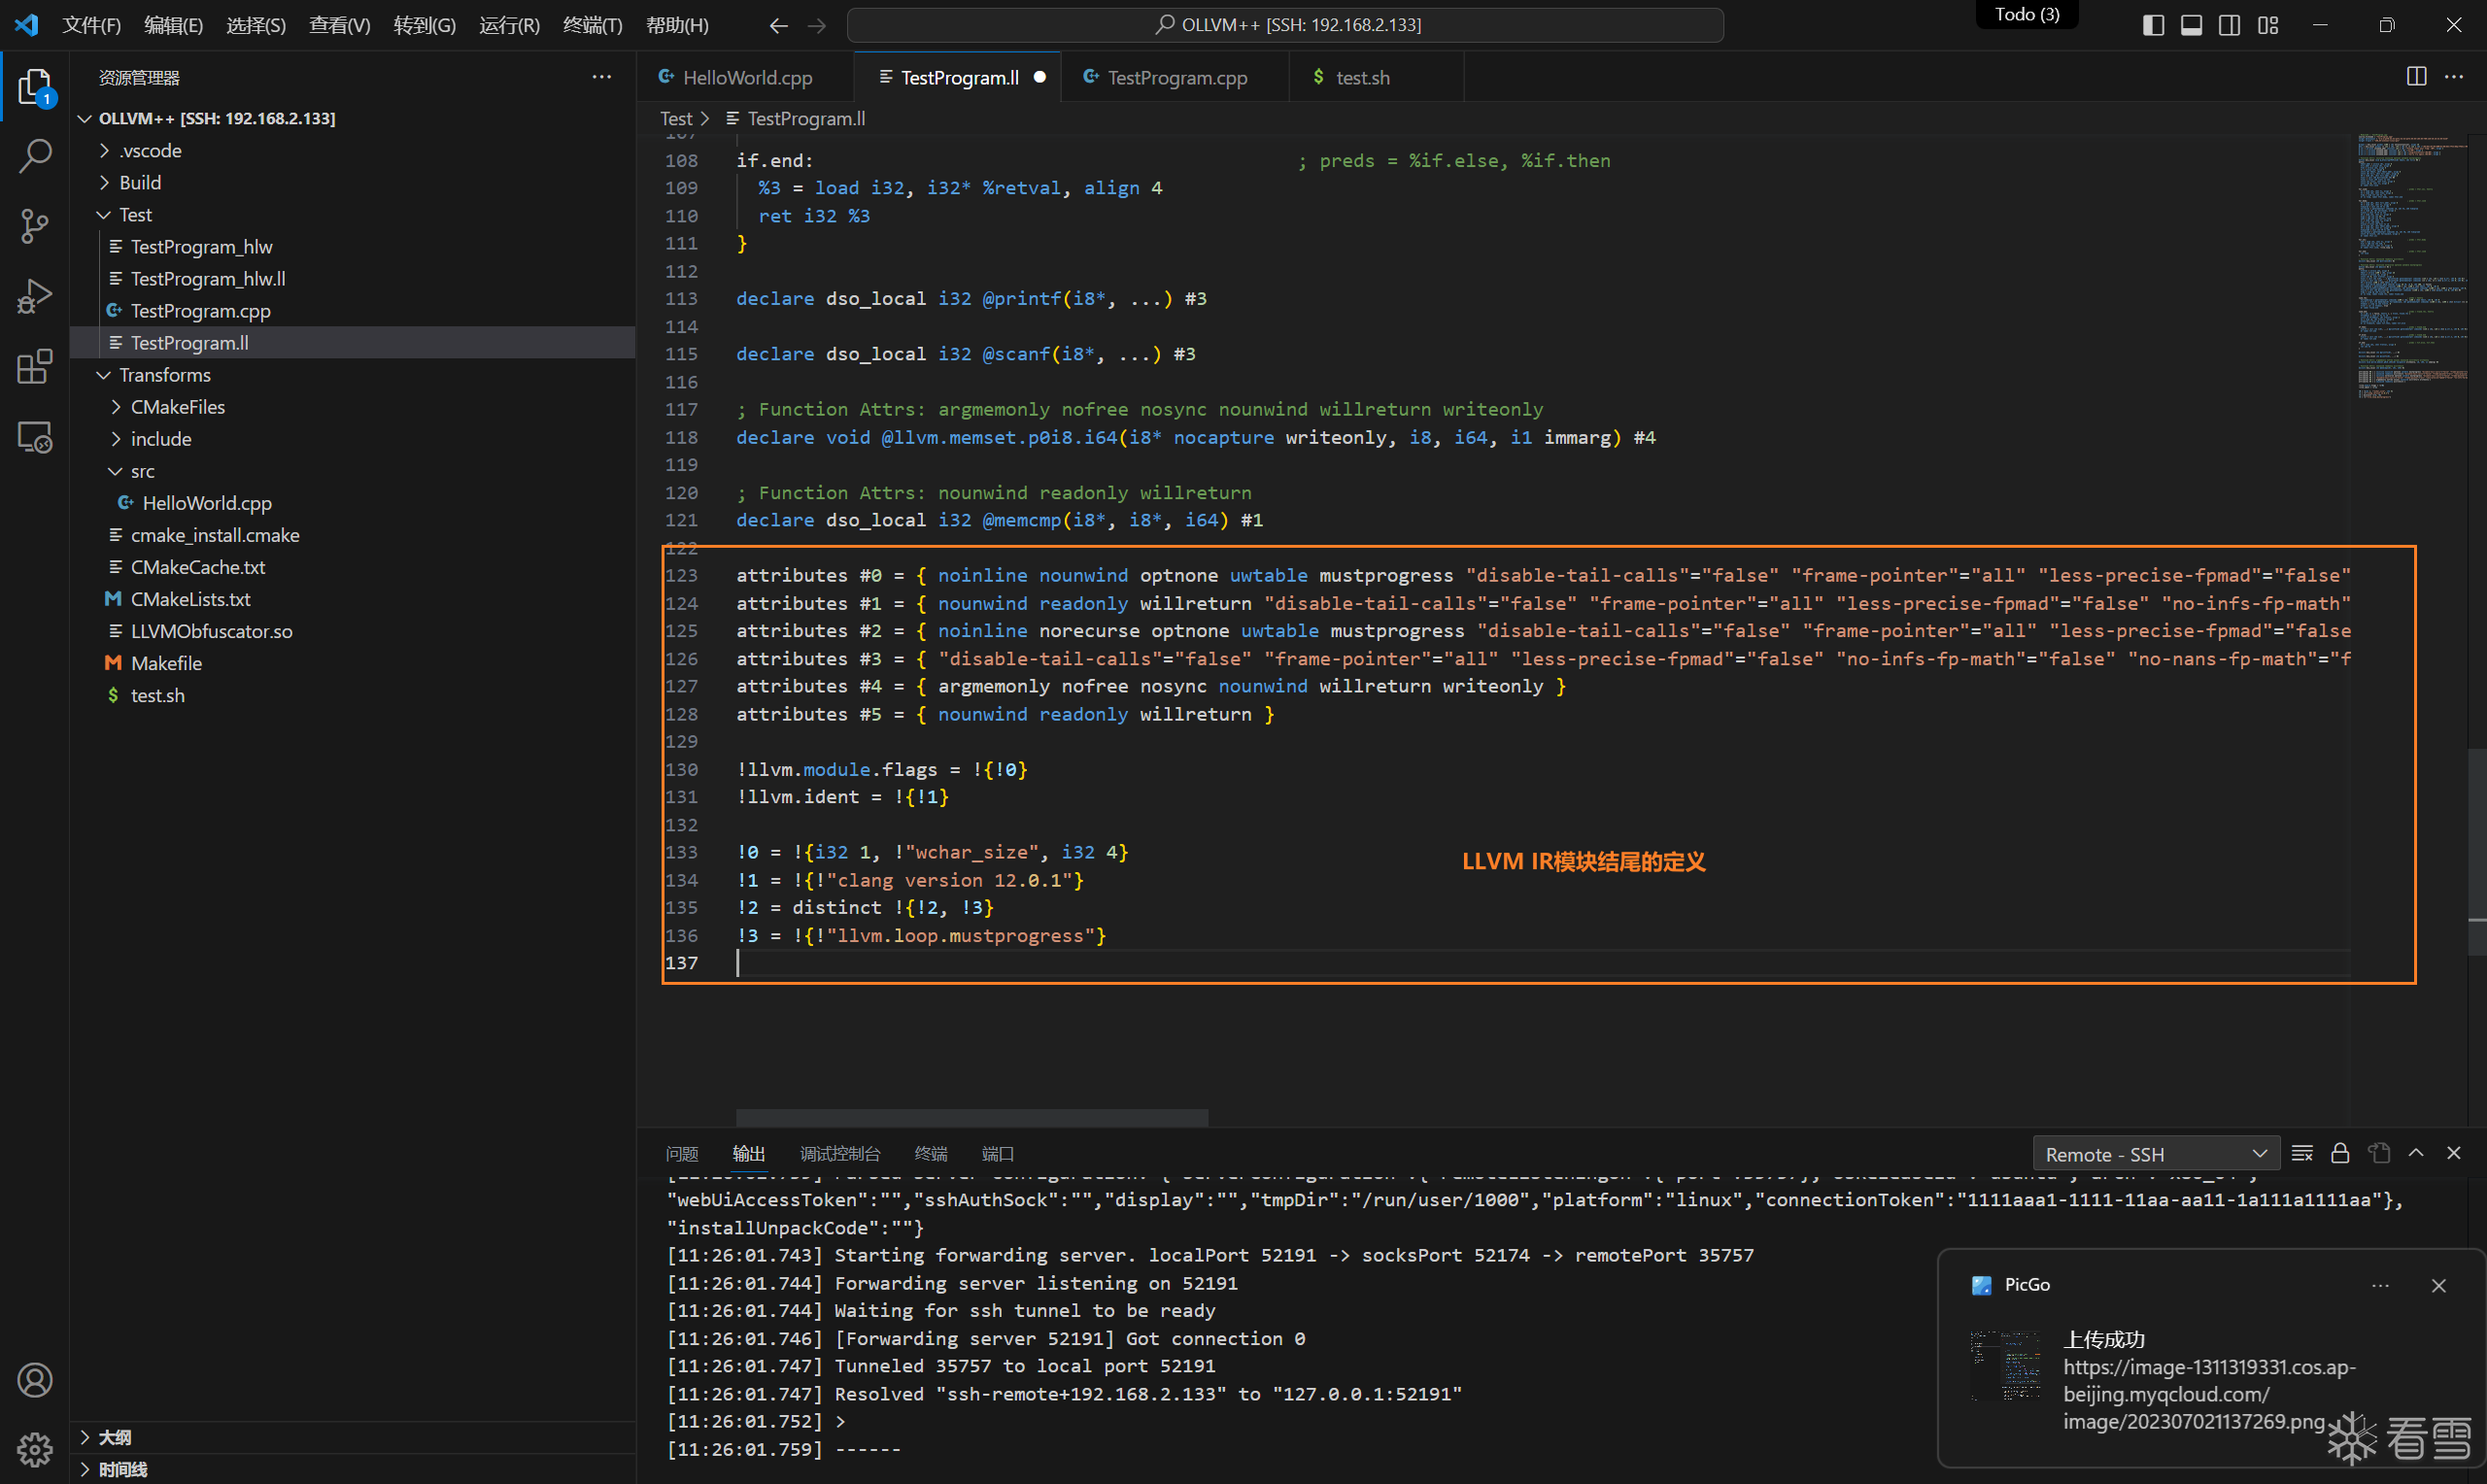Open the Remote - SSH output channel dropdown
2487x1484 pixels.
click(x=2156, y=1154)
